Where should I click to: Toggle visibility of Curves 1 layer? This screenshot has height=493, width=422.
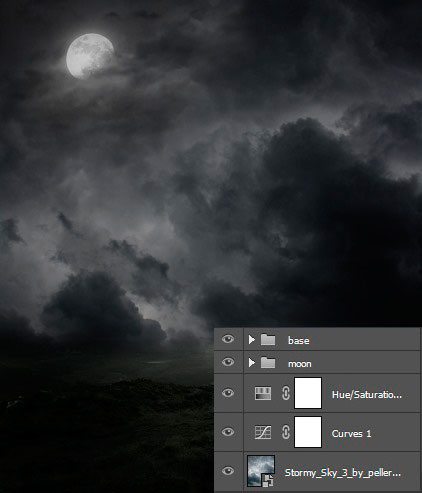click(228, 432)
